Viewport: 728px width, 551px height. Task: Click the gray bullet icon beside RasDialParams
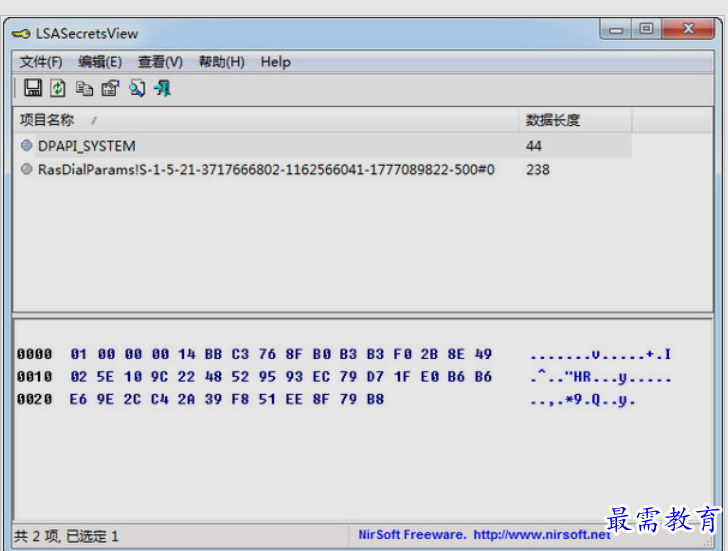coord(26,169)
